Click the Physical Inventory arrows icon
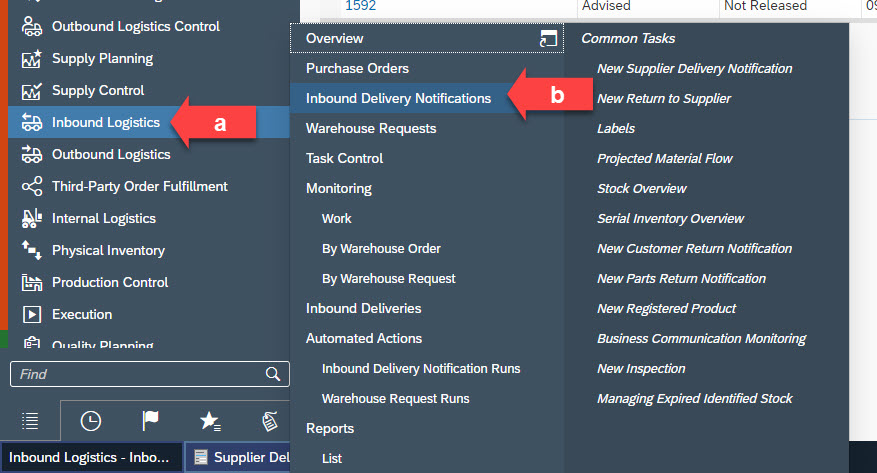The image size is (877, 473). 31,250
